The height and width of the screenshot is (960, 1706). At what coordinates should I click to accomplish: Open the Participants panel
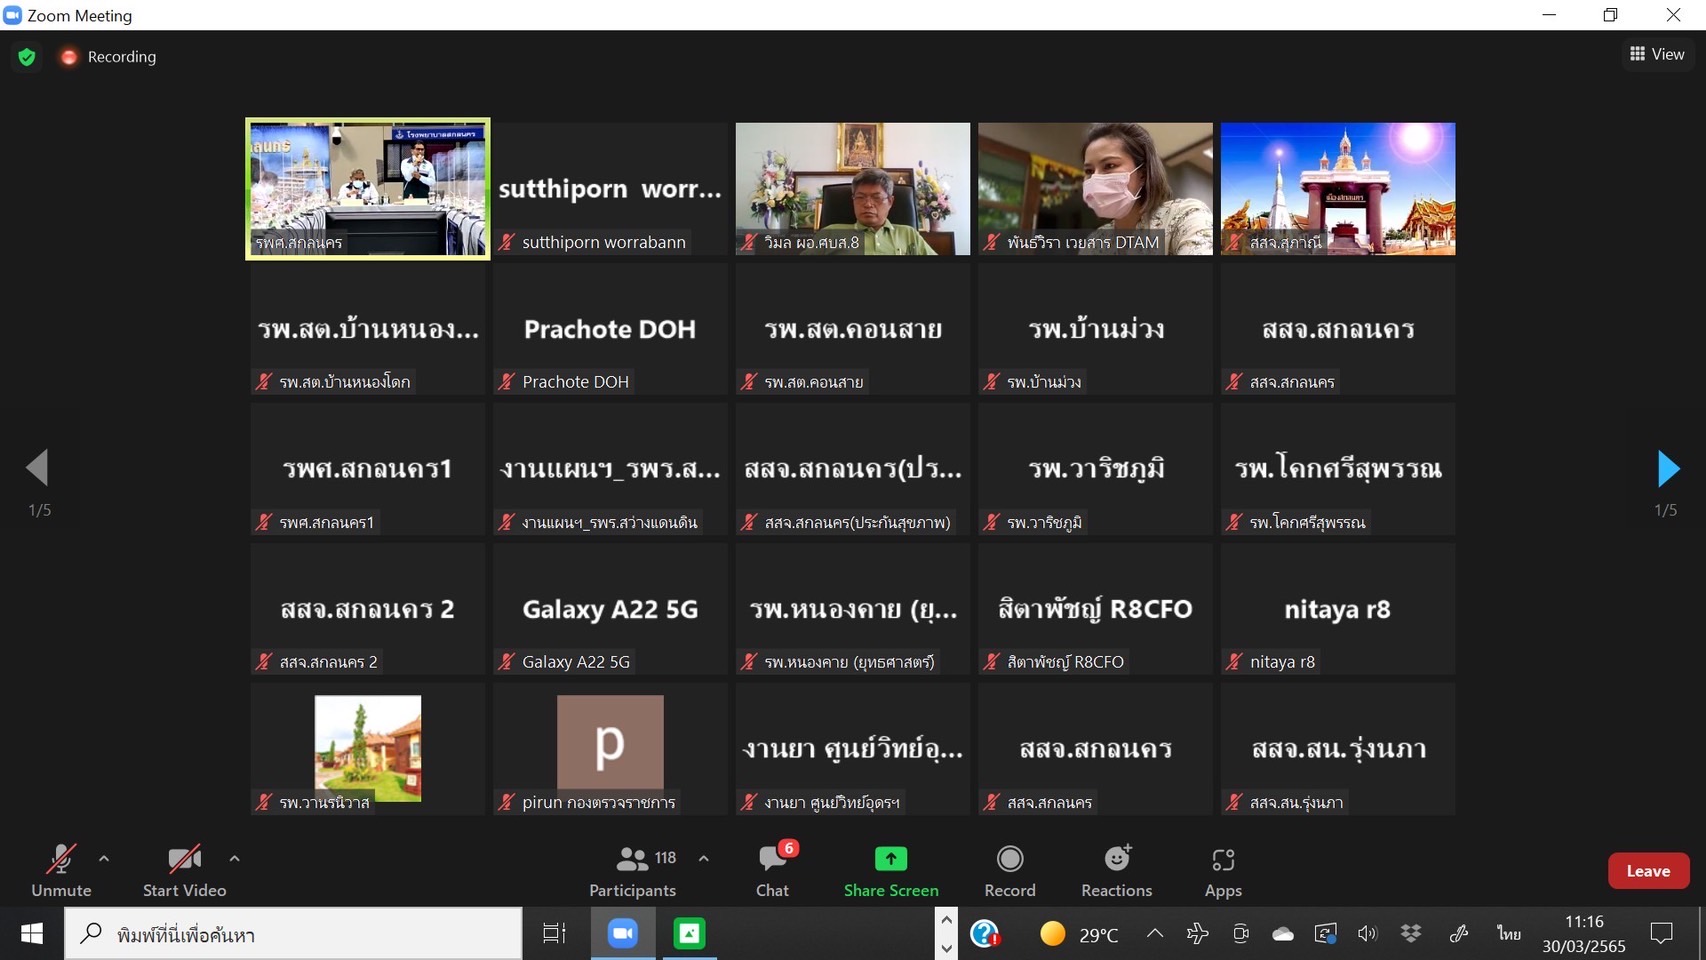click(632, 870)
